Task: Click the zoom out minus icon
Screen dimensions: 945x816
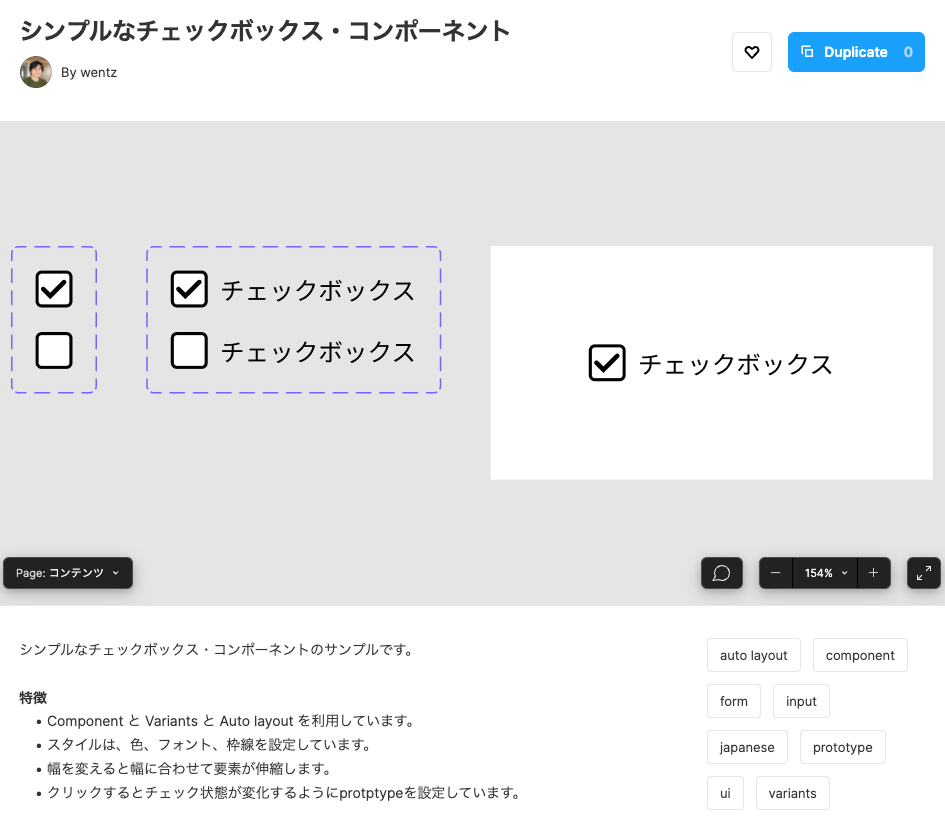Action: [776, 573]
